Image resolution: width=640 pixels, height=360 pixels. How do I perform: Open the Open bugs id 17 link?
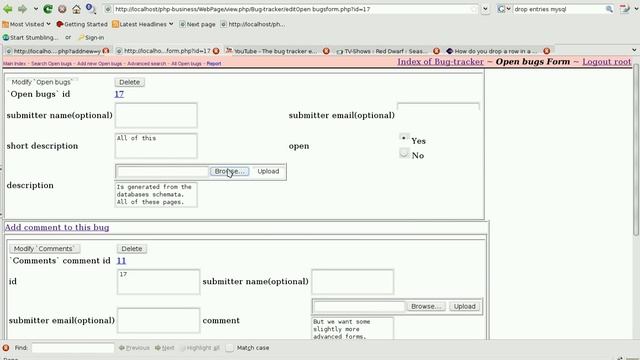(x=119, y=94)
